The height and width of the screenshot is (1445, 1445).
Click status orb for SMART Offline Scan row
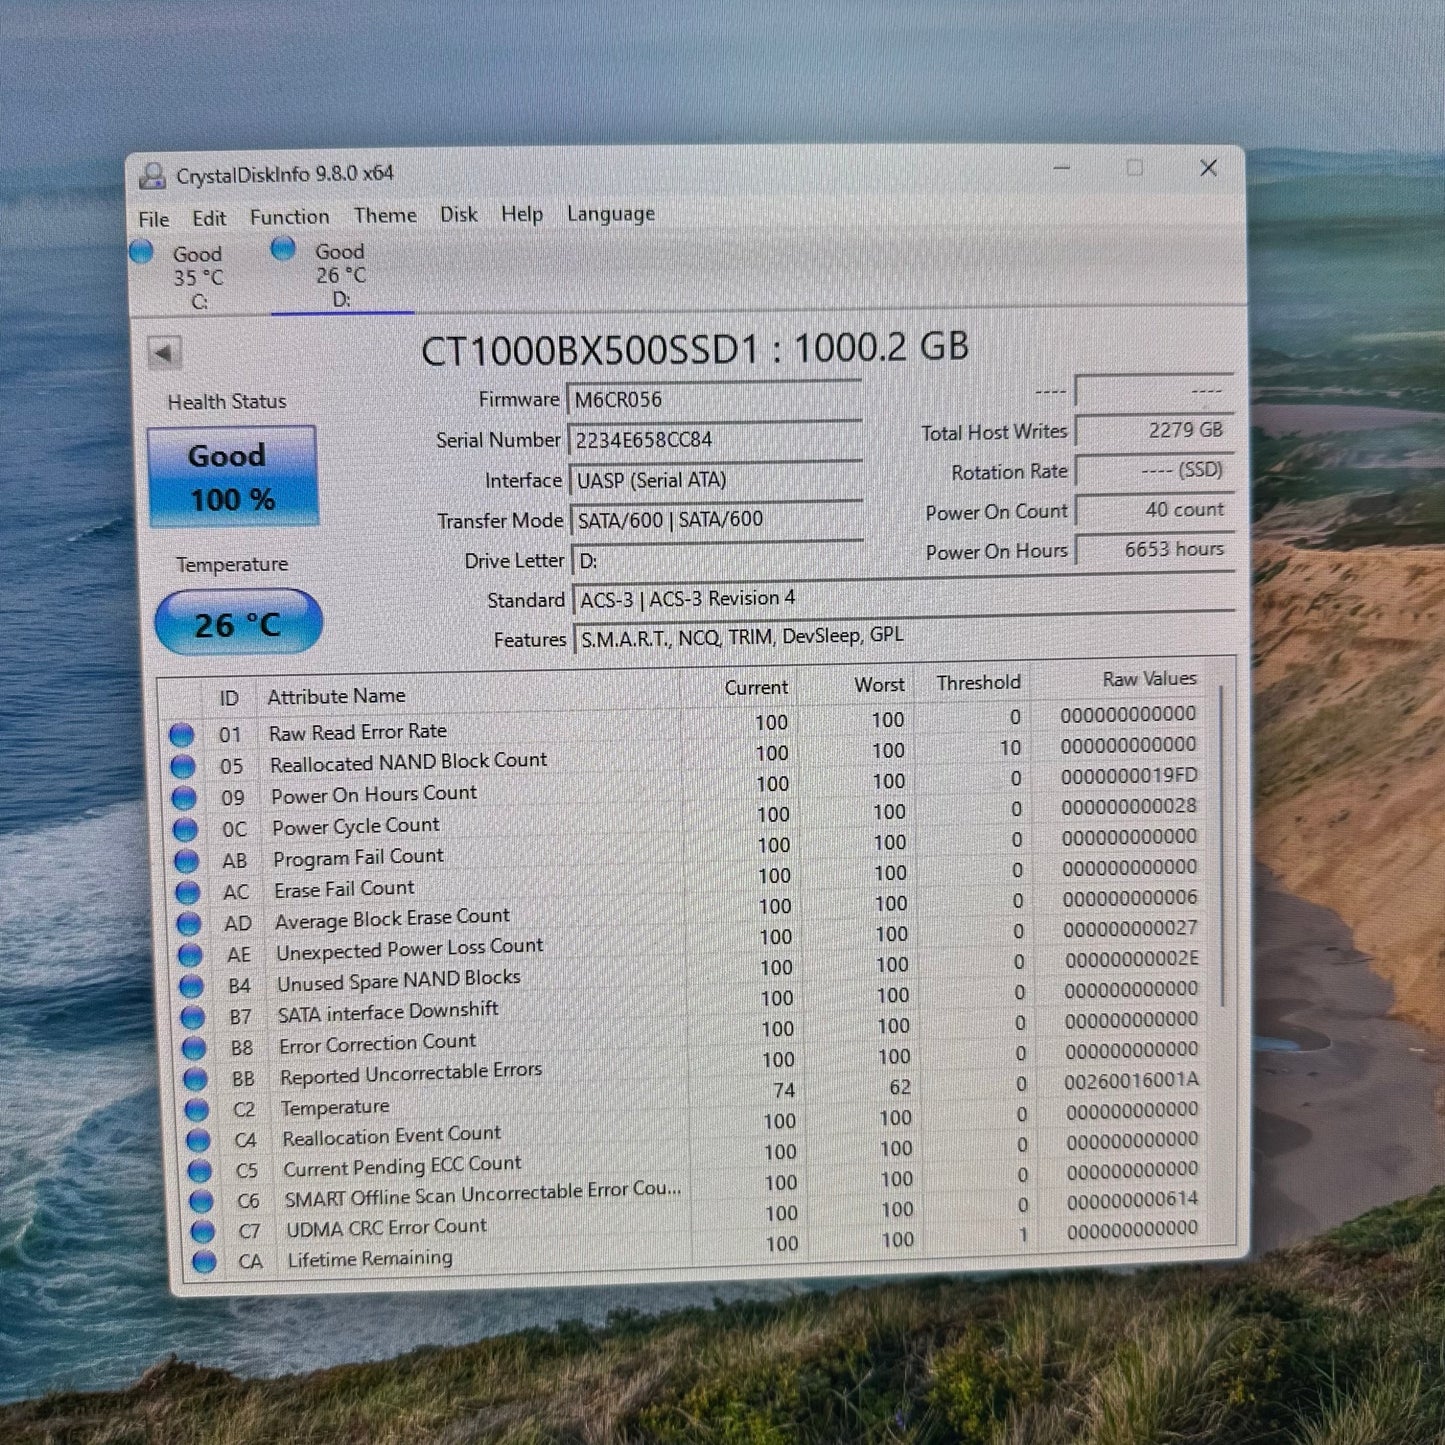pos(201,1201)
